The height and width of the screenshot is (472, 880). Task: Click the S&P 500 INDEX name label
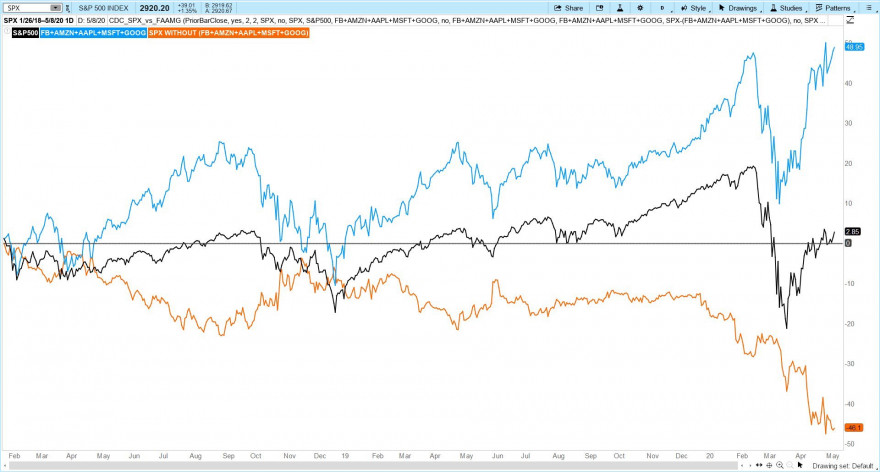coord(103,8)
